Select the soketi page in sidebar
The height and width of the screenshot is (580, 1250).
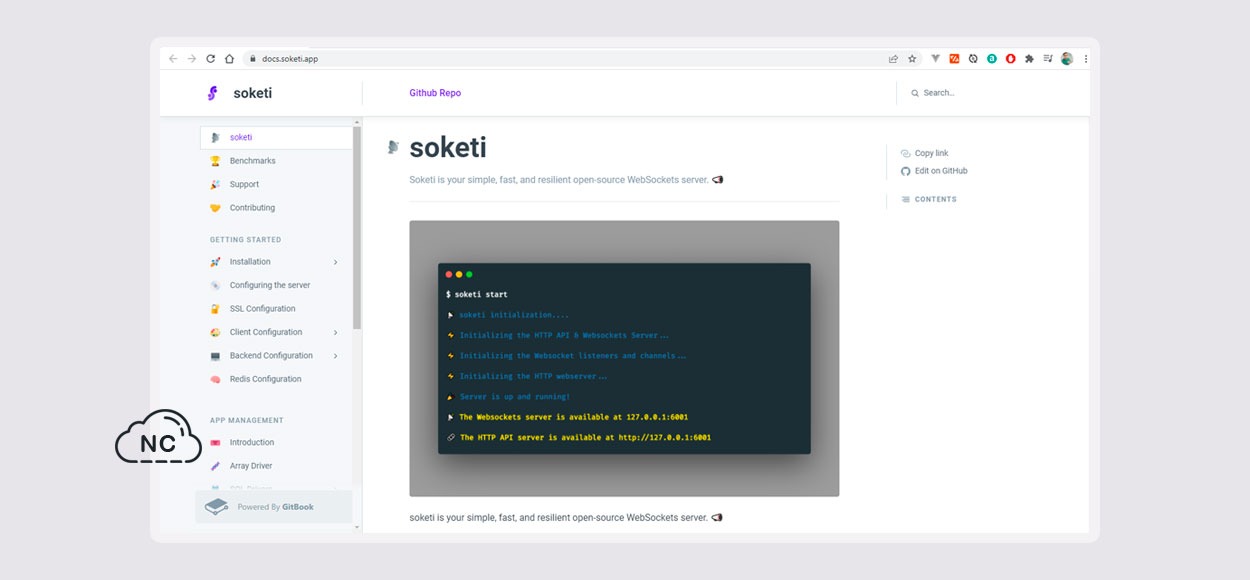(x=276, y=137)
